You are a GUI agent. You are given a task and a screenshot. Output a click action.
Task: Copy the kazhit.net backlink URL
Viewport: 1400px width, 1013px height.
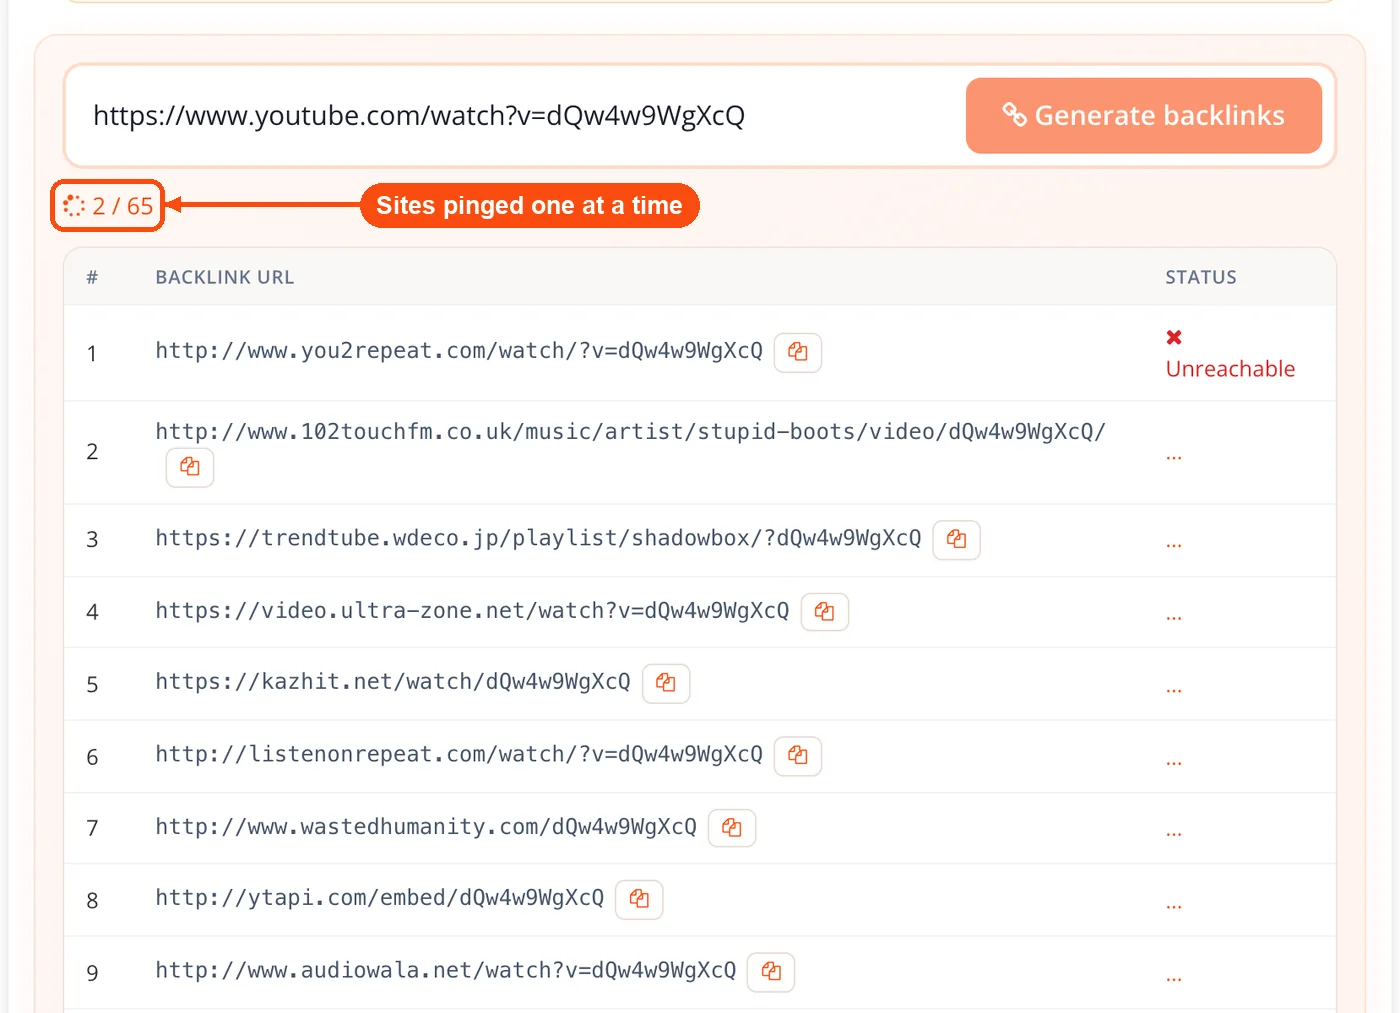666,683
